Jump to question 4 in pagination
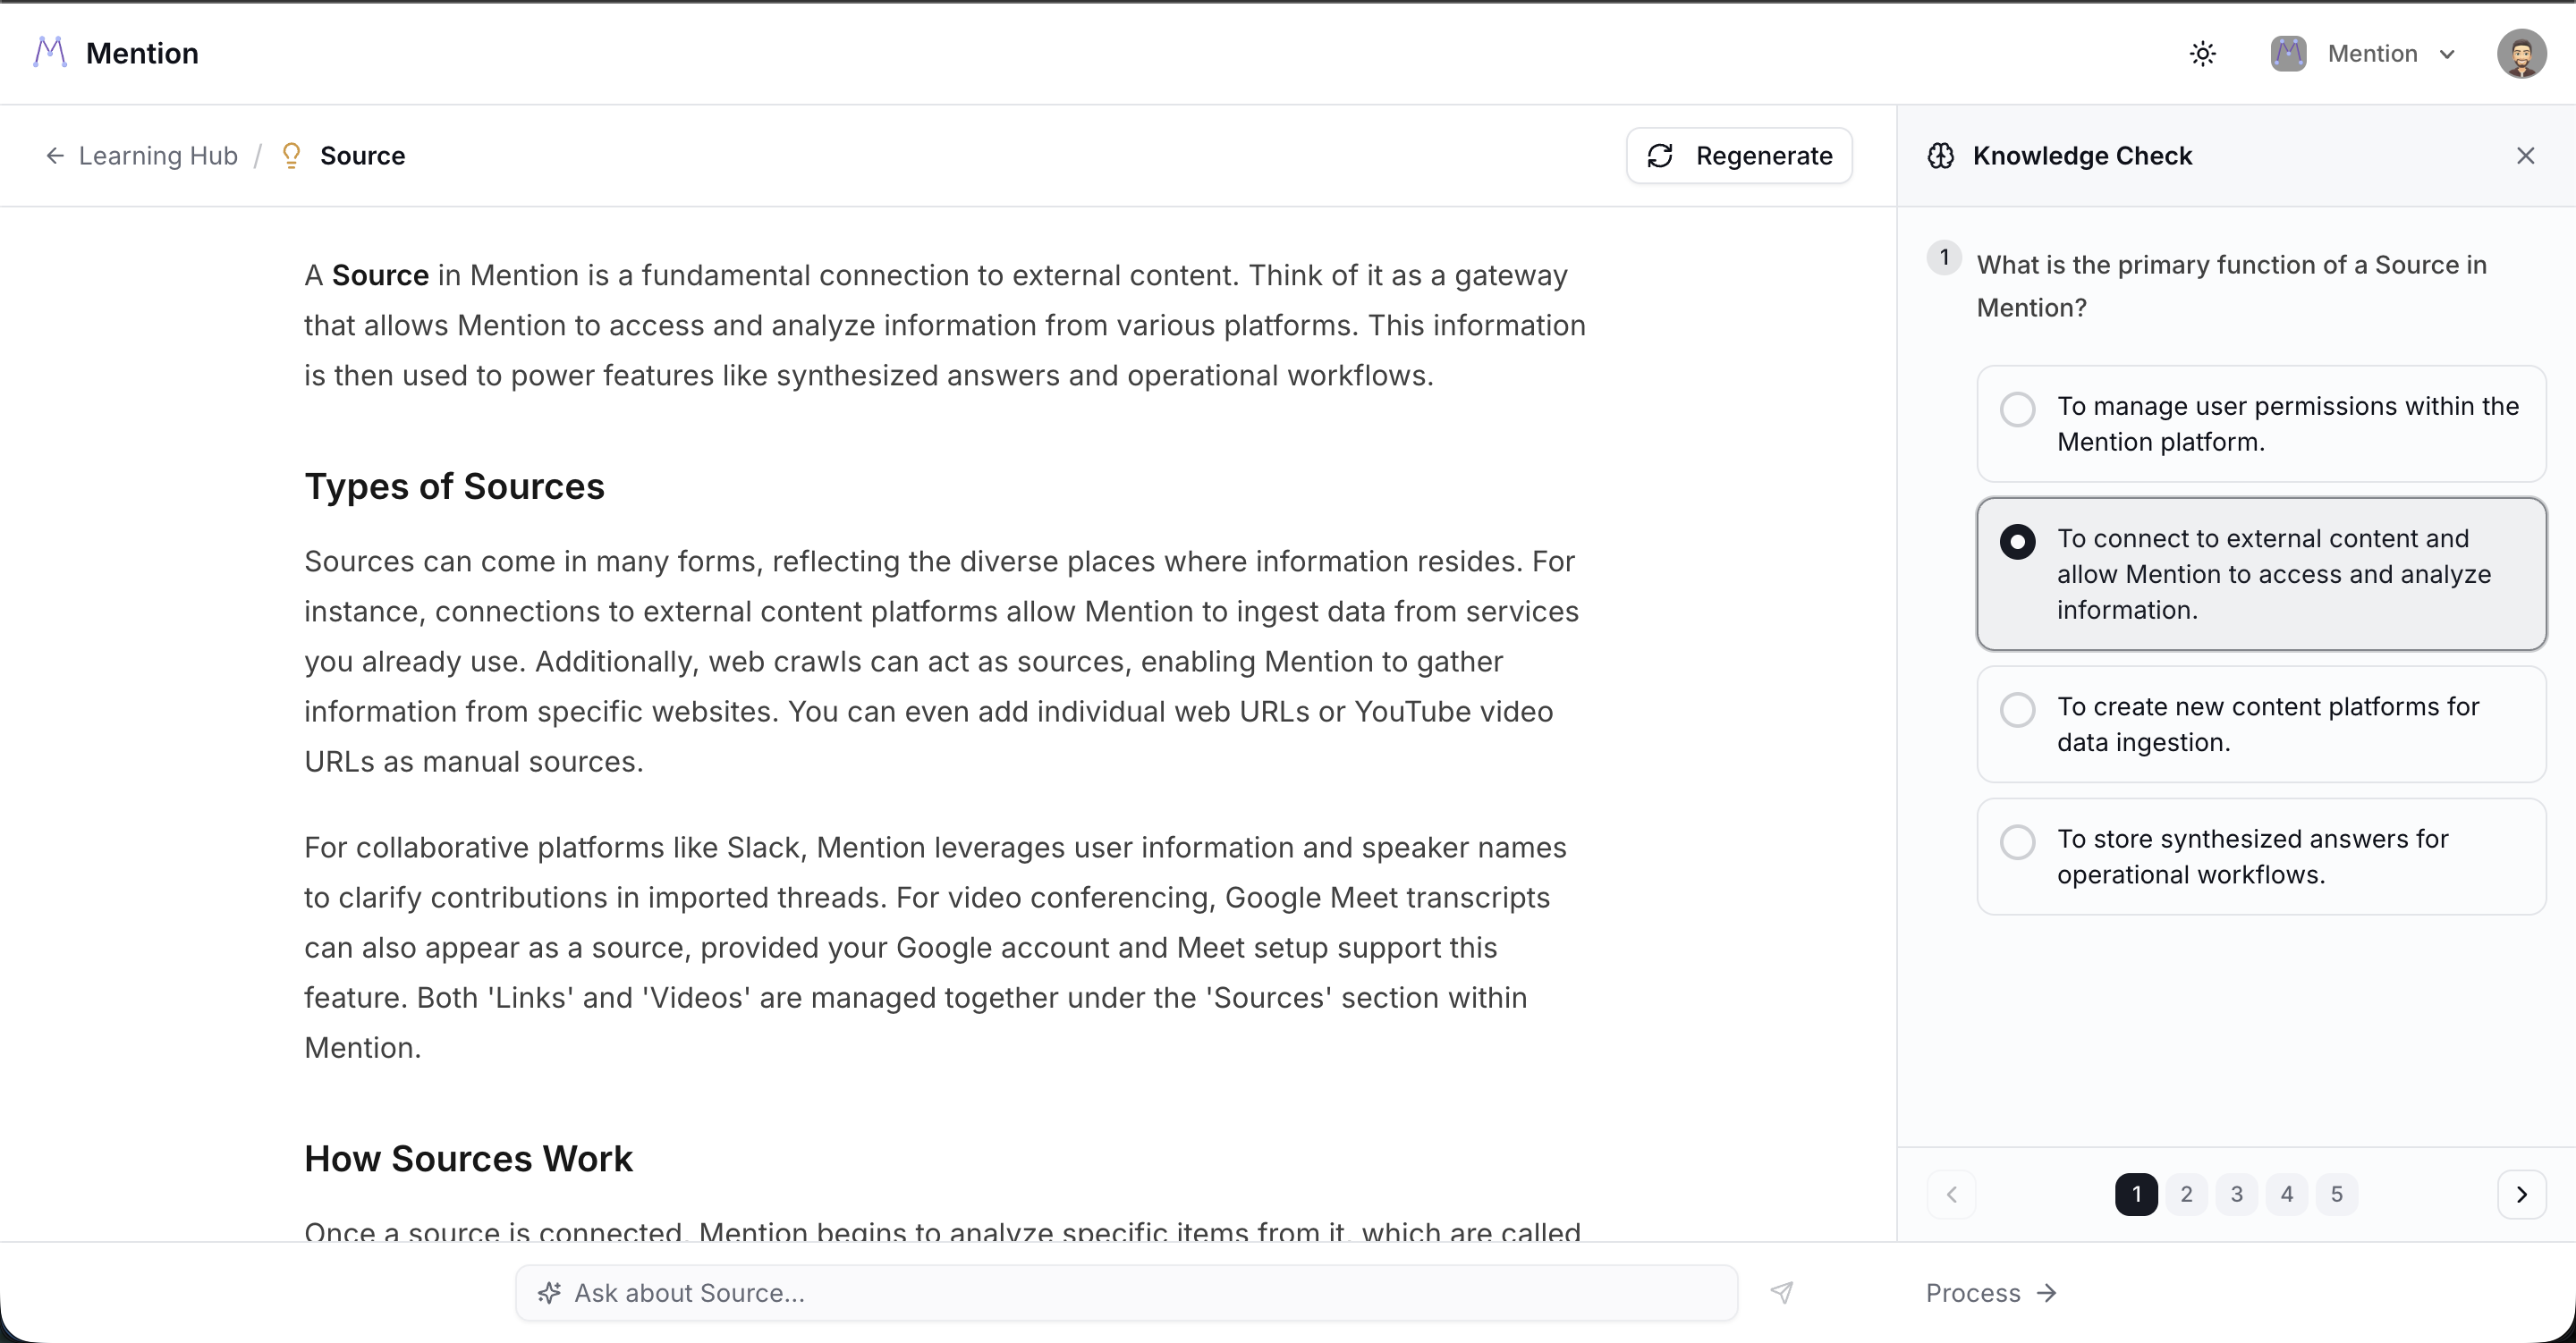 (x=2286, y=1194)
